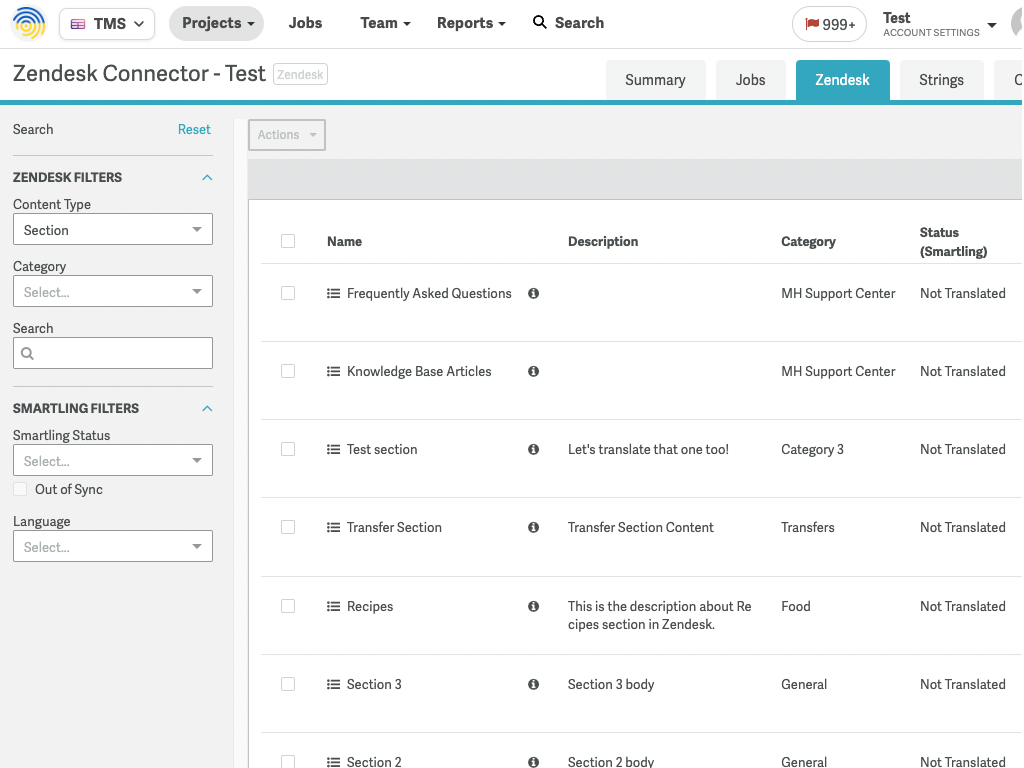Click the list icon next to Transfer Section

coord(333,527)
